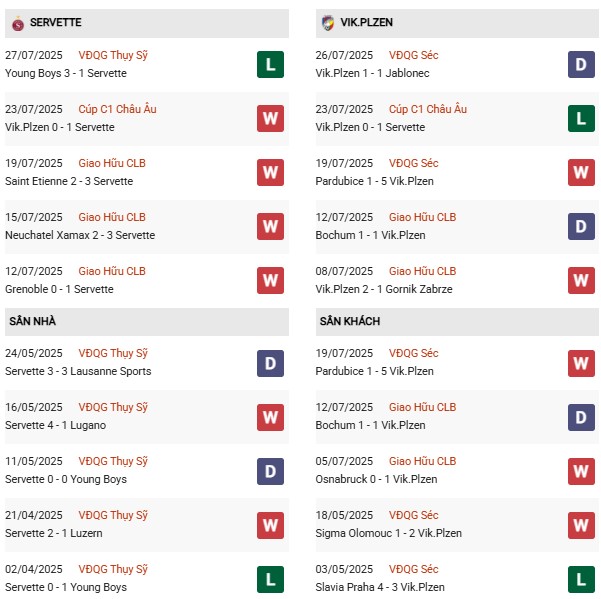This screenshot has width=601, height=599.
Task: Click the D badge for Servette 3-3 Lausanne Sports
Action: (270, 362)
